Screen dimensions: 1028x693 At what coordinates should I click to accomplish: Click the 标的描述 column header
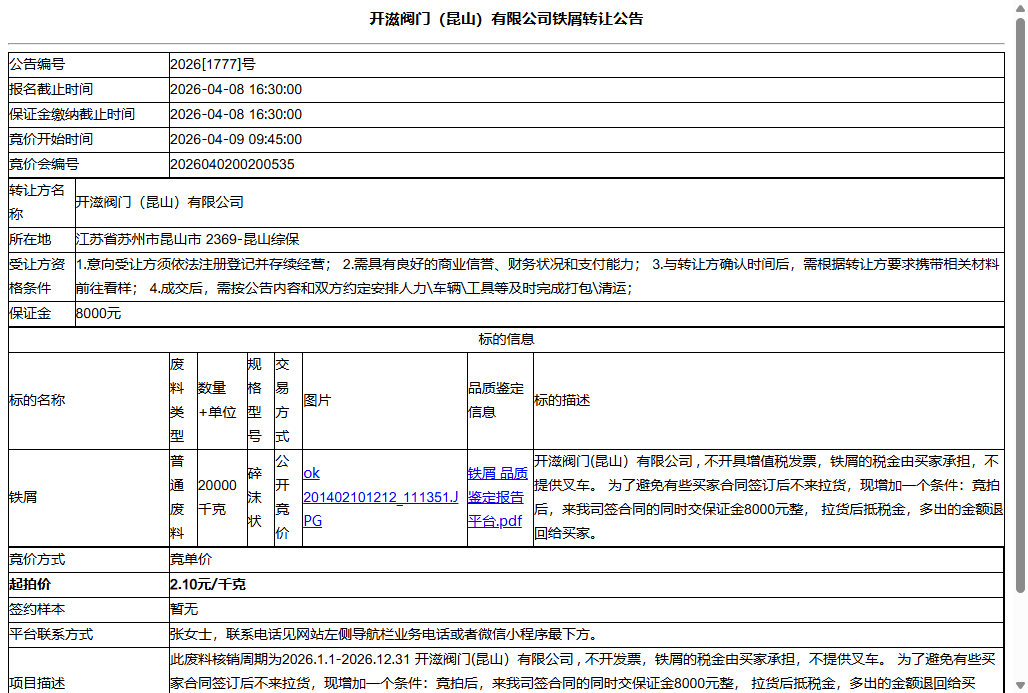[562, 400]
